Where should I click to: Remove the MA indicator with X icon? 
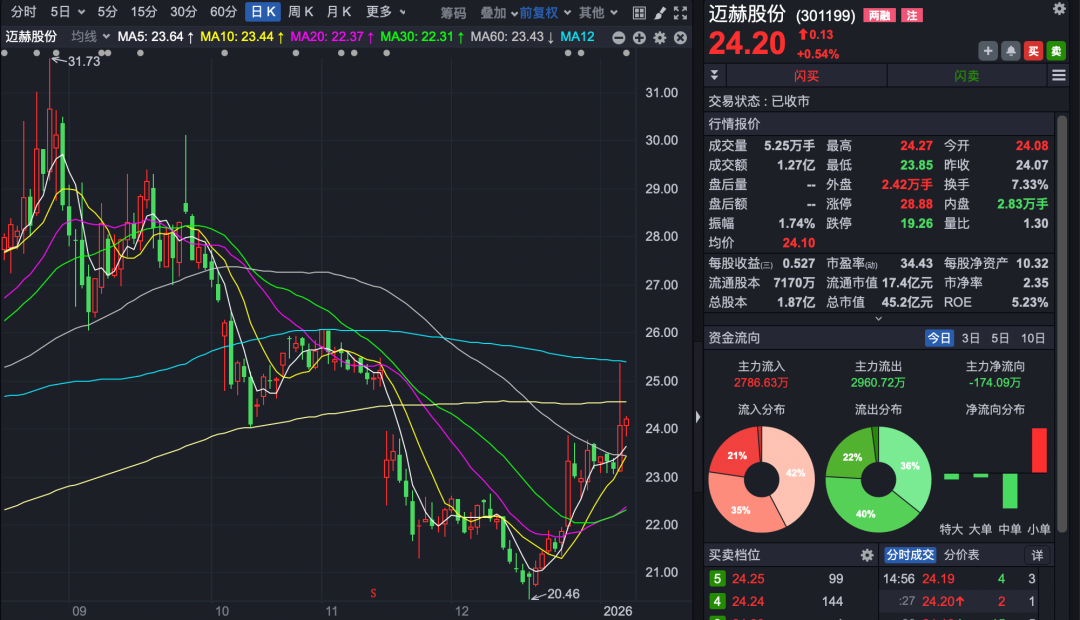coord(680,37)
